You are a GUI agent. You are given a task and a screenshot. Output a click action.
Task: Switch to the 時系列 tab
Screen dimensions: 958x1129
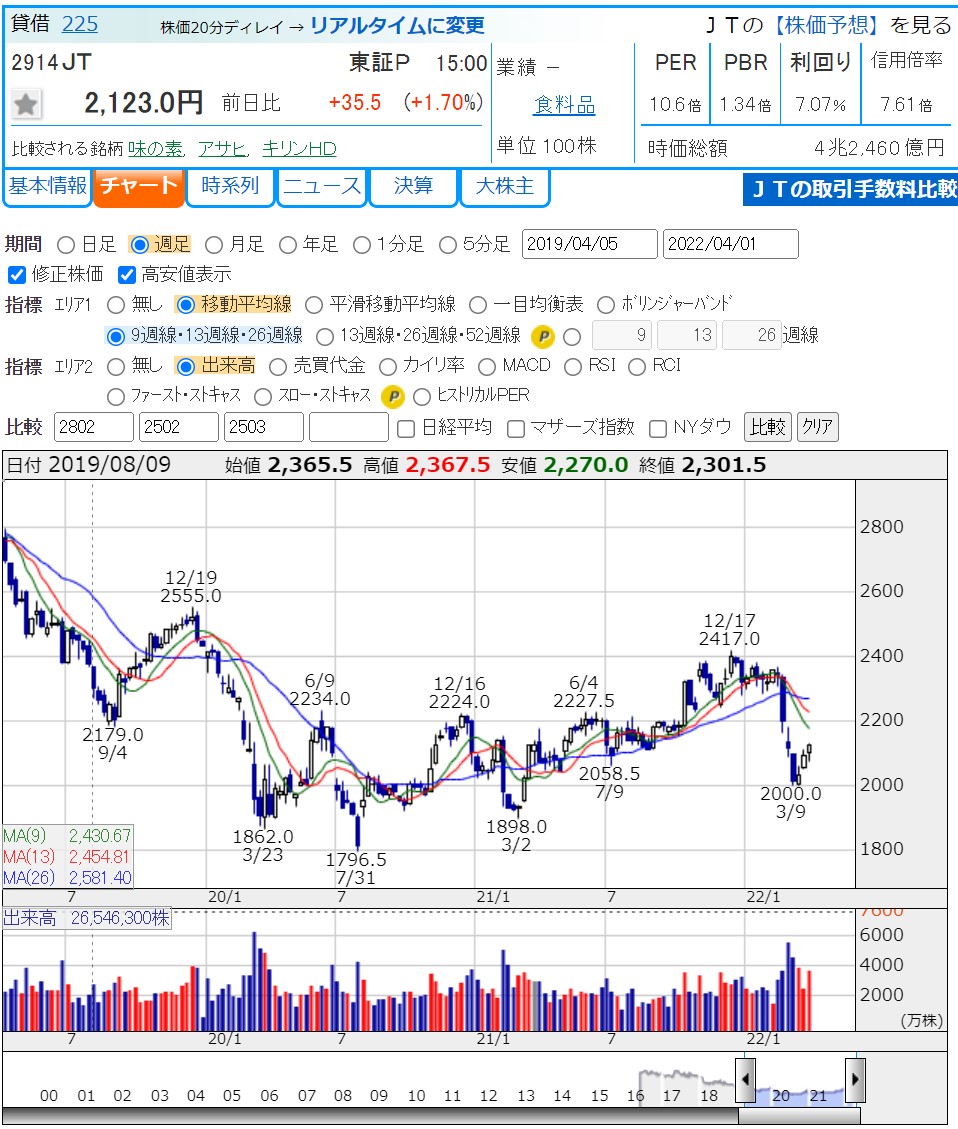click(x=229, y=187)
